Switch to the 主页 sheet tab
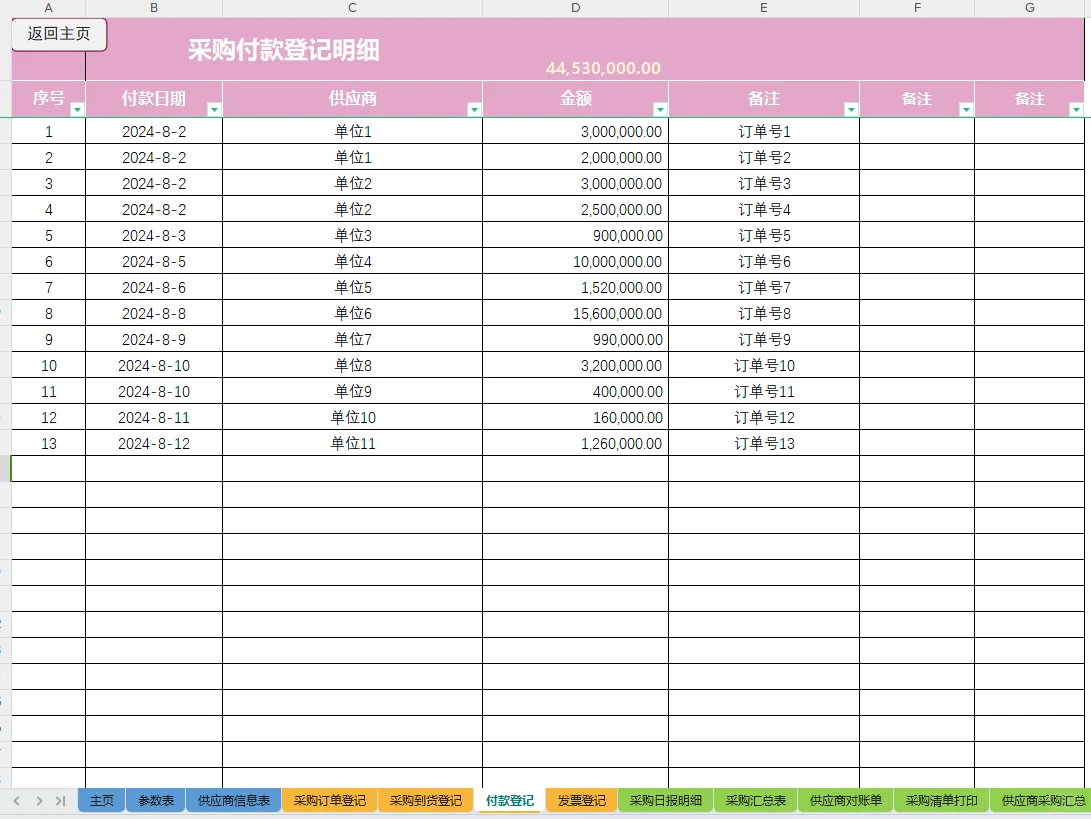 100,801
